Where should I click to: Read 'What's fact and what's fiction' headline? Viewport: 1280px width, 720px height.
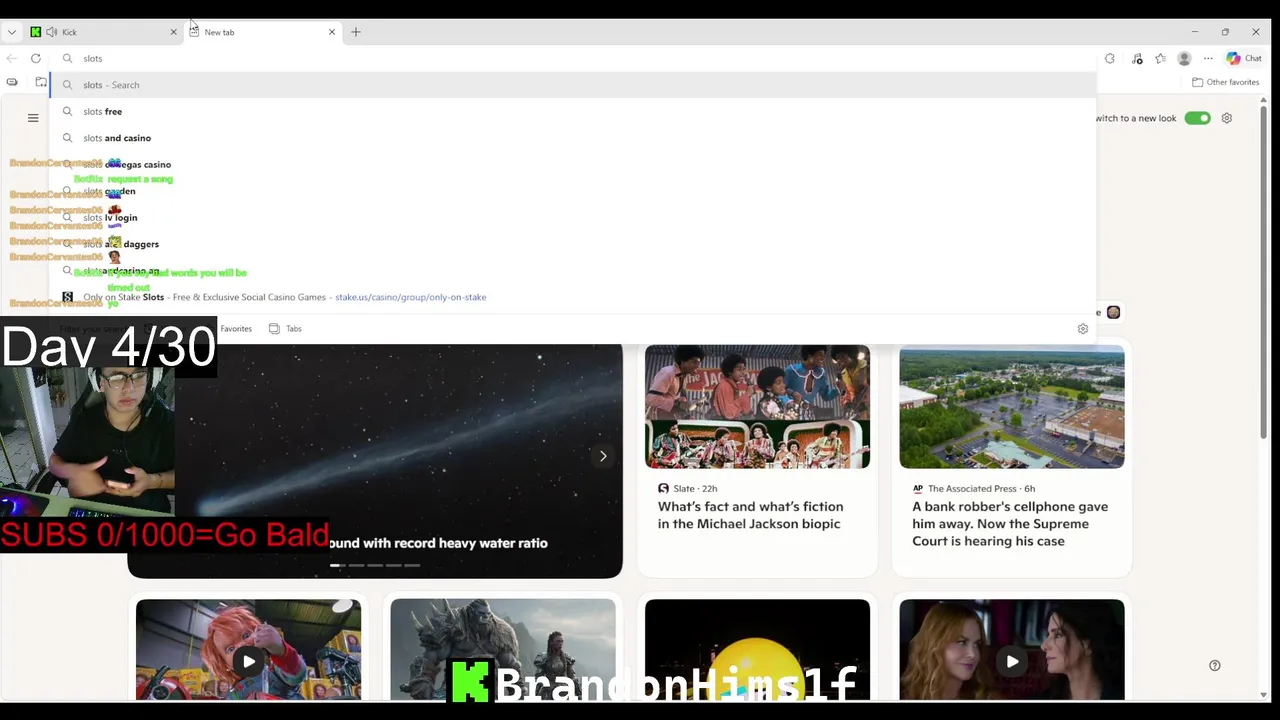(750, 515)
